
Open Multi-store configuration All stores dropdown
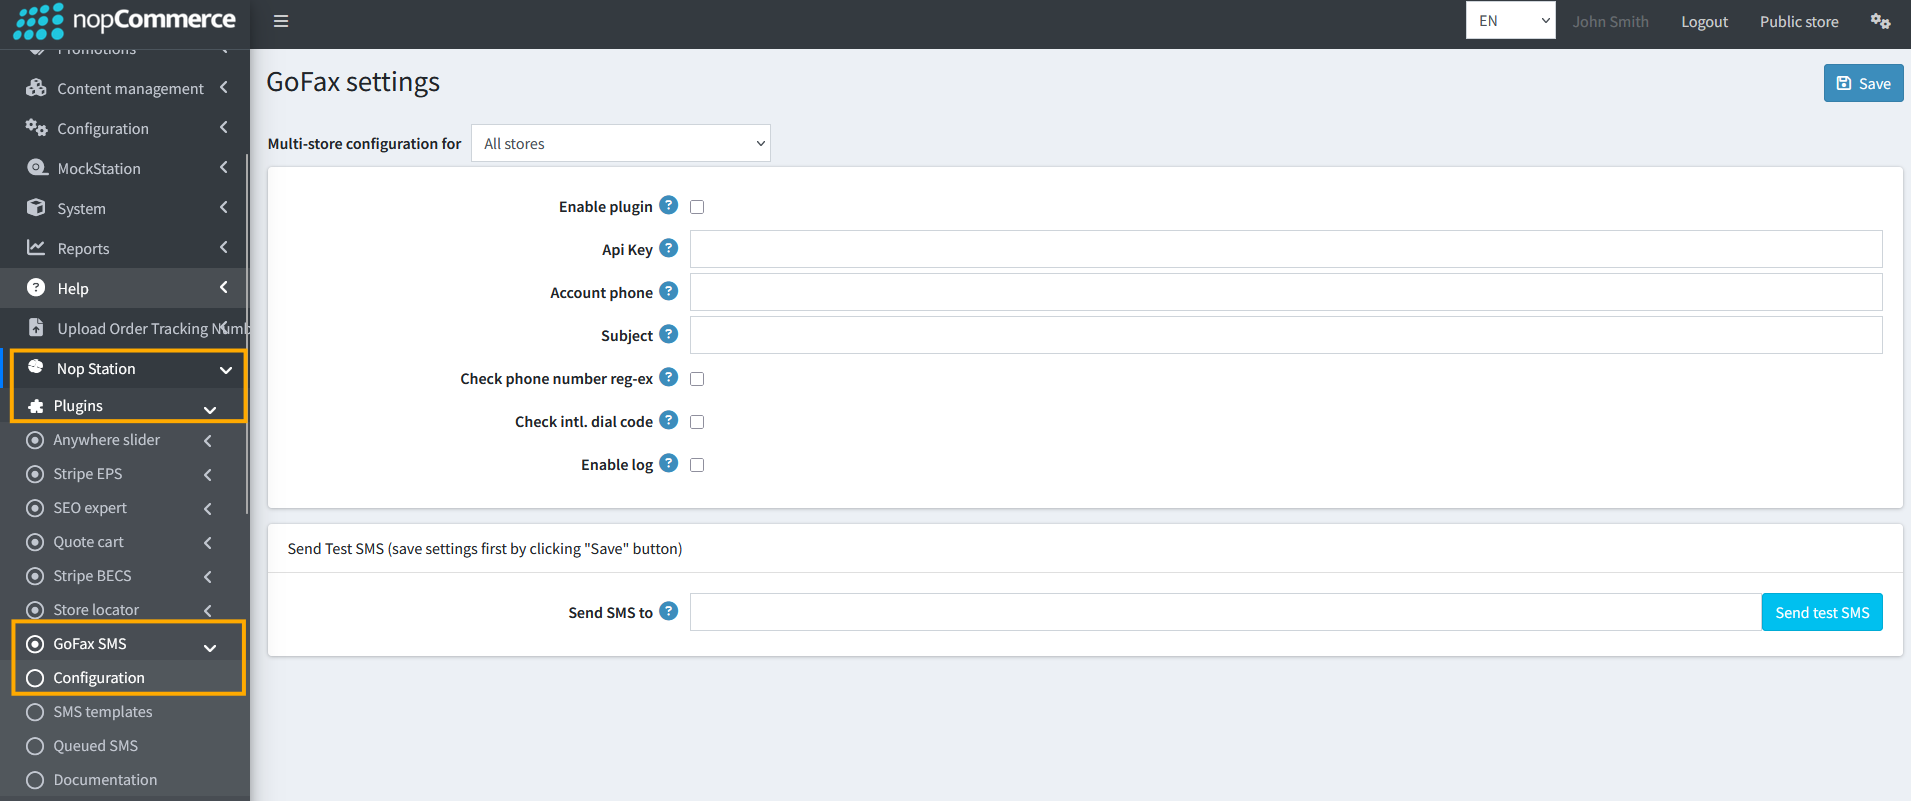(x=620, y=143)
